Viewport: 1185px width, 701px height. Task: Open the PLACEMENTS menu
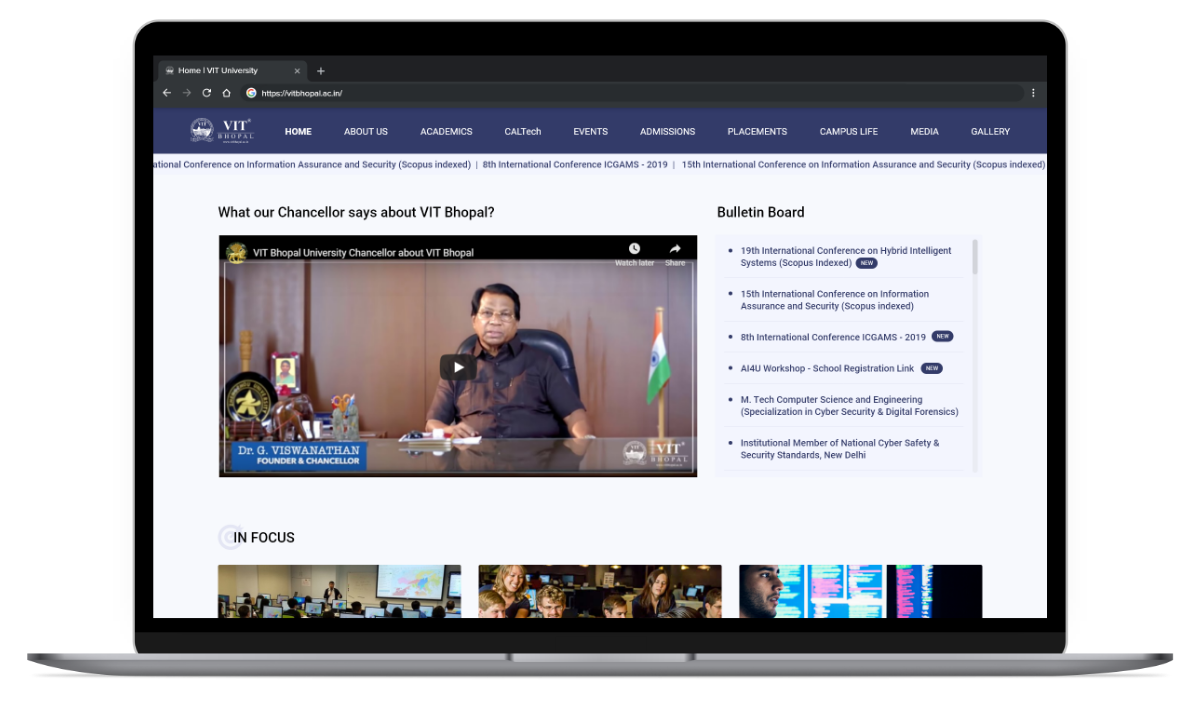point(757,131)
